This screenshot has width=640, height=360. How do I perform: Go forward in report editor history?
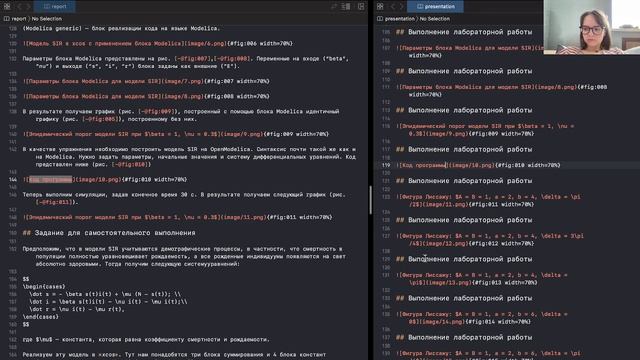[28, 6]
